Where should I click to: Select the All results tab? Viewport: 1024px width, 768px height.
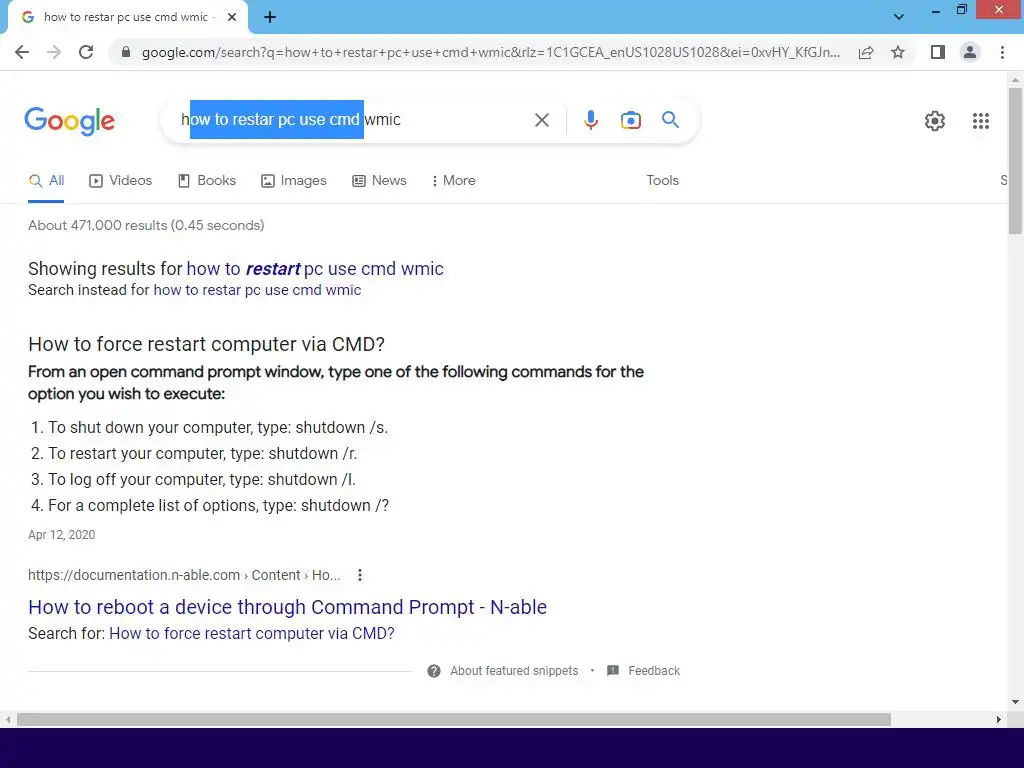coord(46,181)
